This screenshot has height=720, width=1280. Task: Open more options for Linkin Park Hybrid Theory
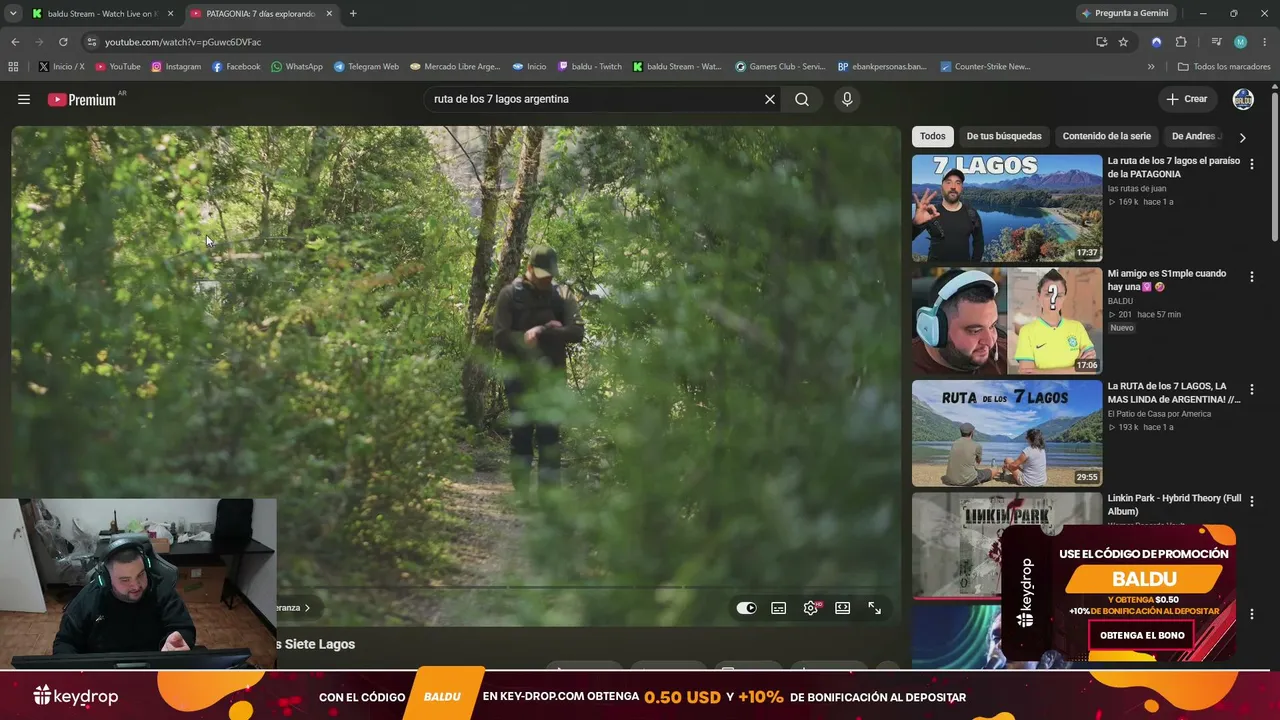click(x=1252, y=503)
